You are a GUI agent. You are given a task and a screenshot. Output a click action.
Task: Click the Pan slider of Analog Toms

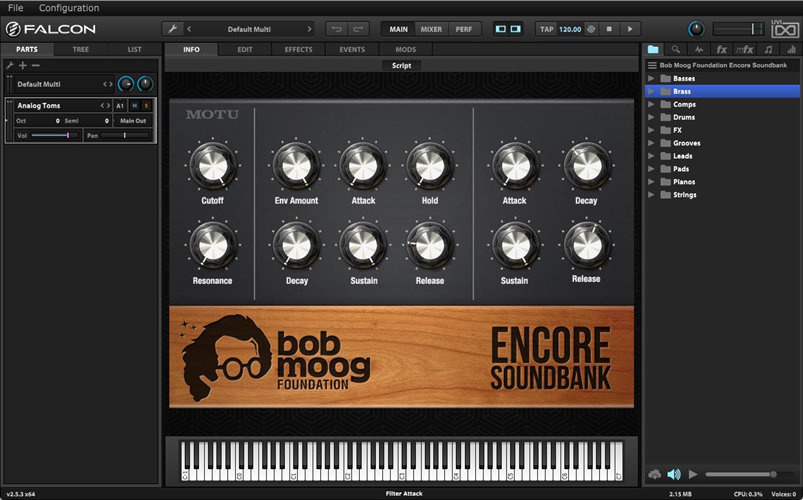[125, 135]
